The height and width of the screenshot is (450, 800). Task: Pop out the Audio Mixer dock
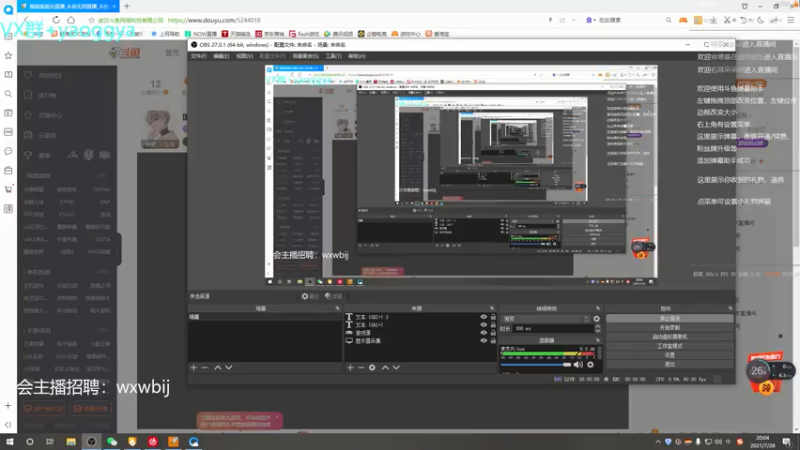[x=597, y=340]
